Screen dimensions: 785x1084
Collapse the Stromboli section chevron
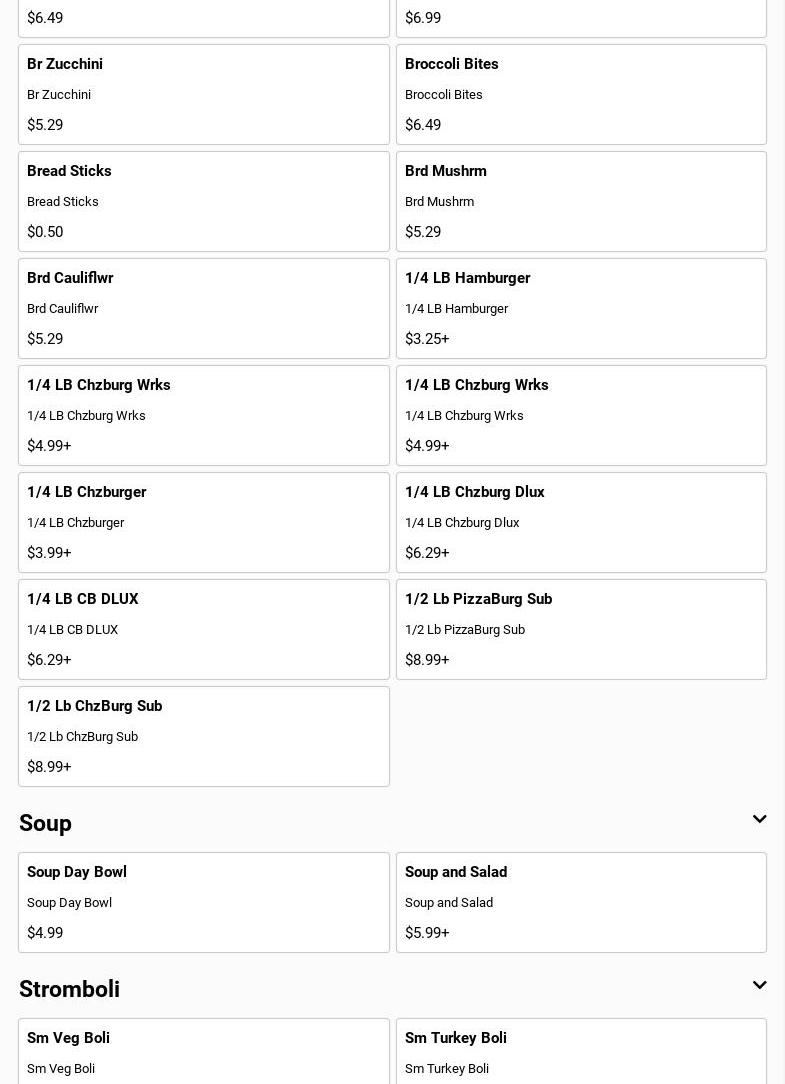pos(759,986)
